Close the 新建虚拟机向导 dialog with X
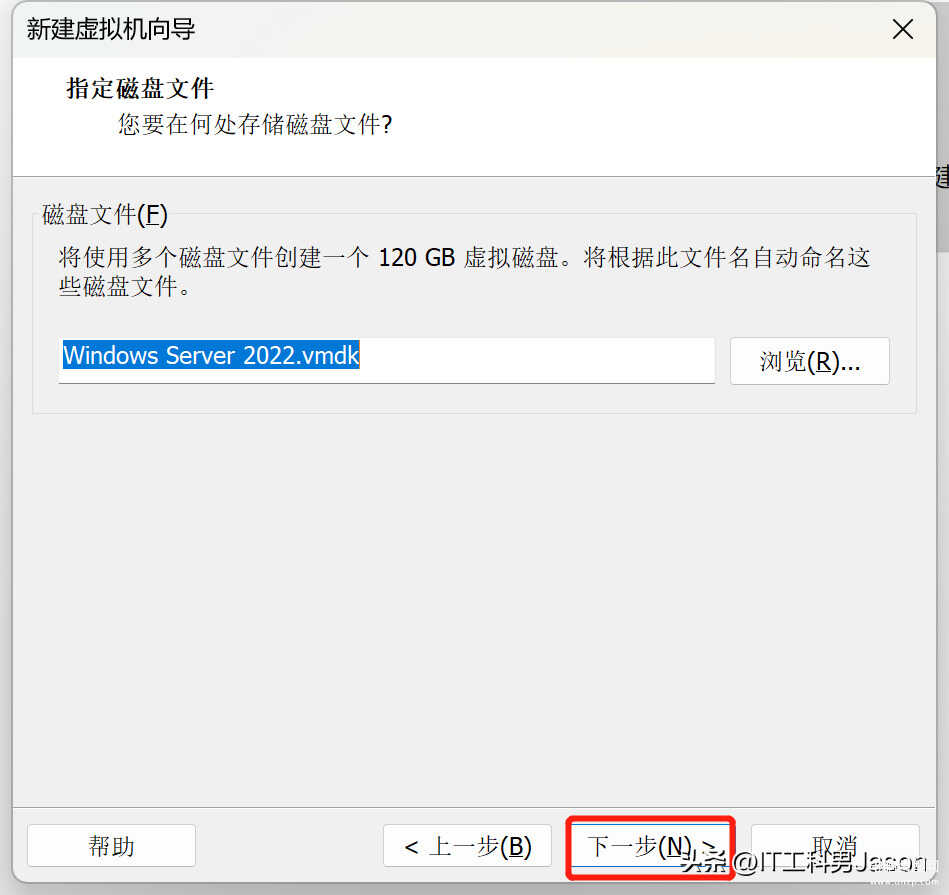 point(902,29)
